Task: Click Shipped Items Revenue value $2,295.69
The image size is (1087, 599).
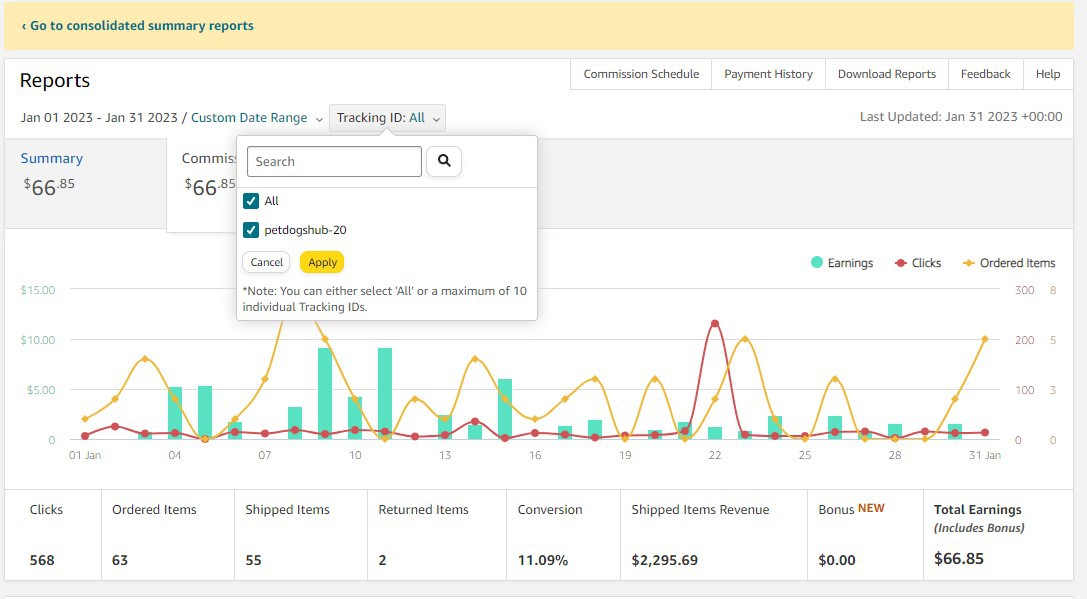Action: click(x=664, y=560)
